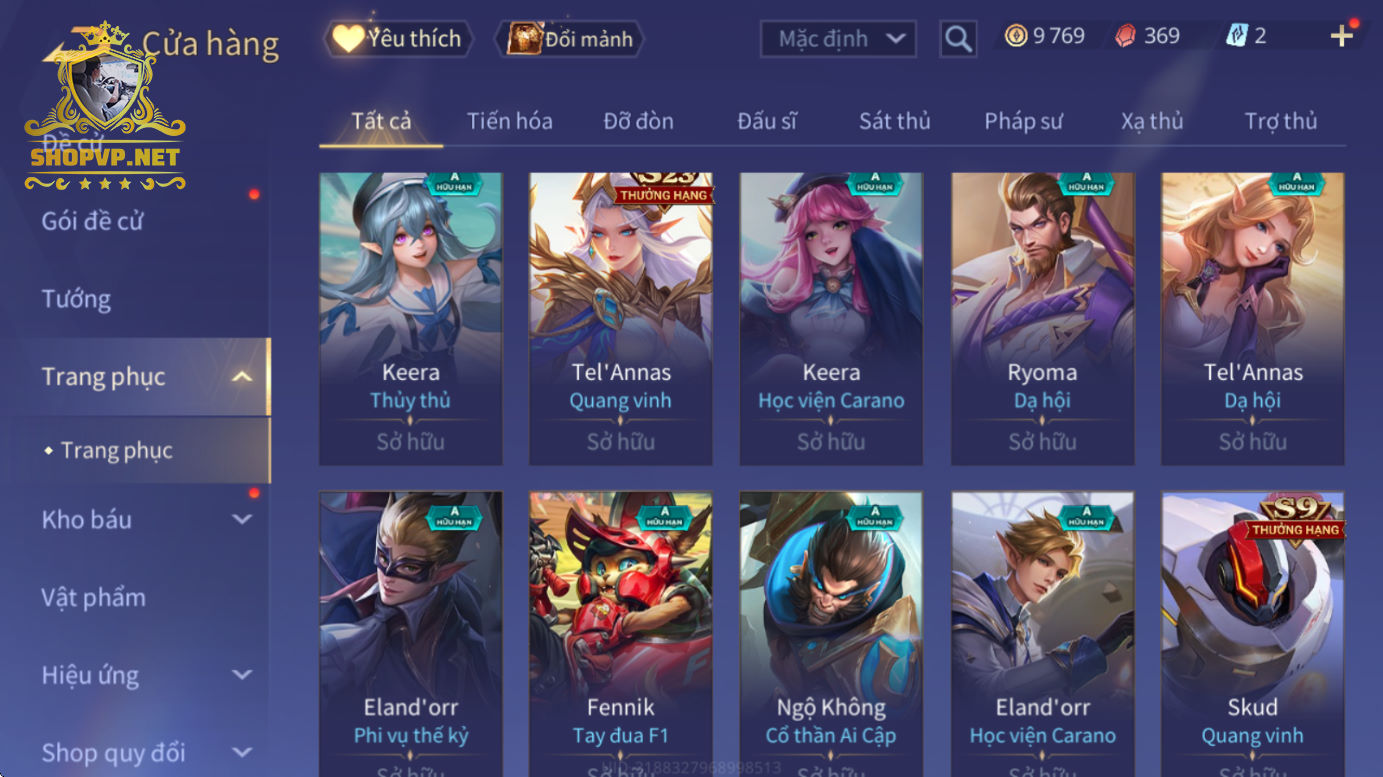Select Keera Thủy thủ skin card
The image size is (1383, 777).
(x=411, y=319)
